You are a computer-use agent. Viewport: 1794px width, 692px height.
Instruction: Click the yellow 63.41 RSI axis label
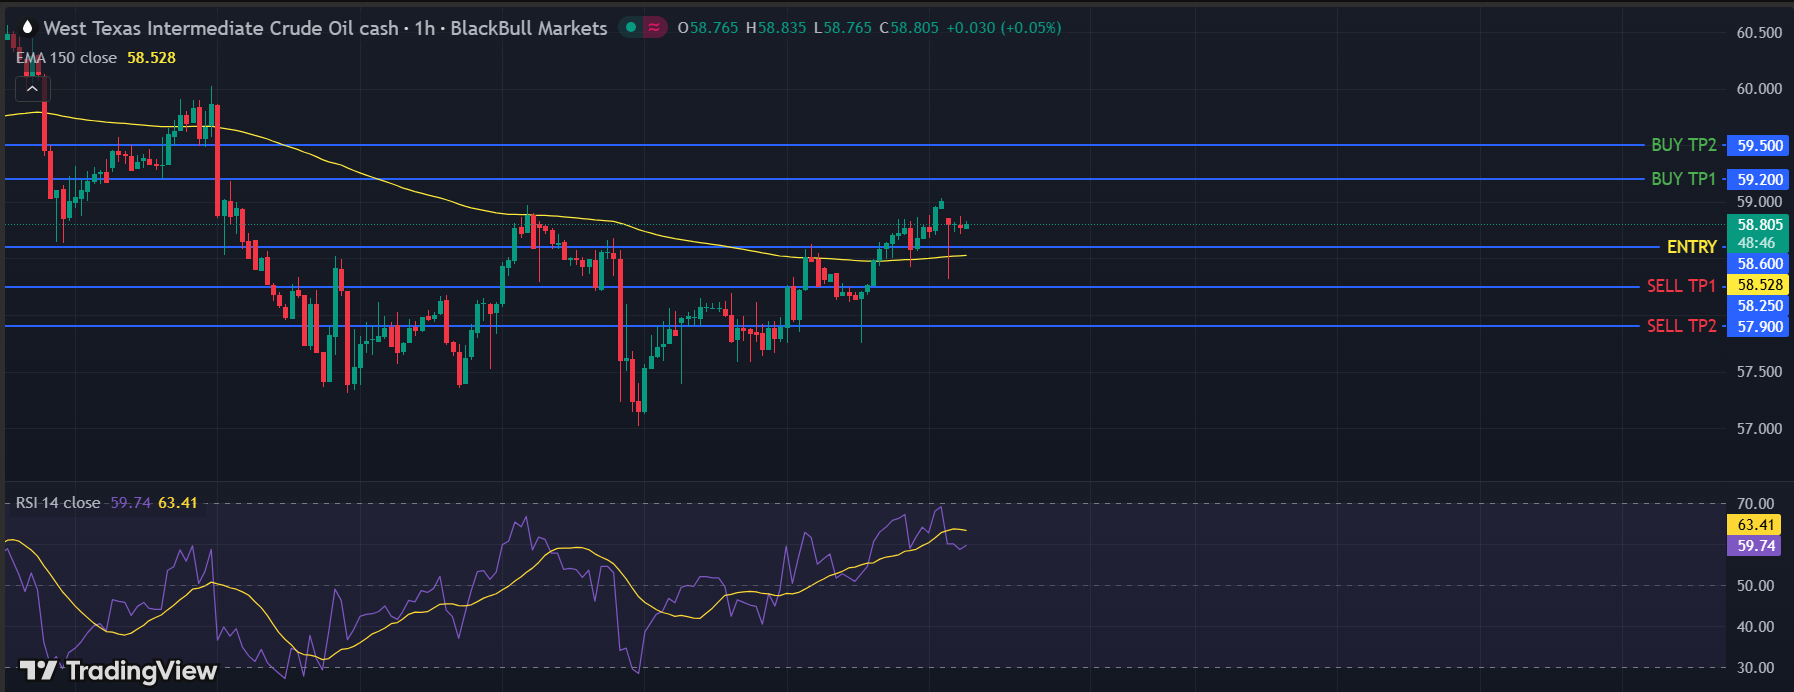[x=1755, y=525]
